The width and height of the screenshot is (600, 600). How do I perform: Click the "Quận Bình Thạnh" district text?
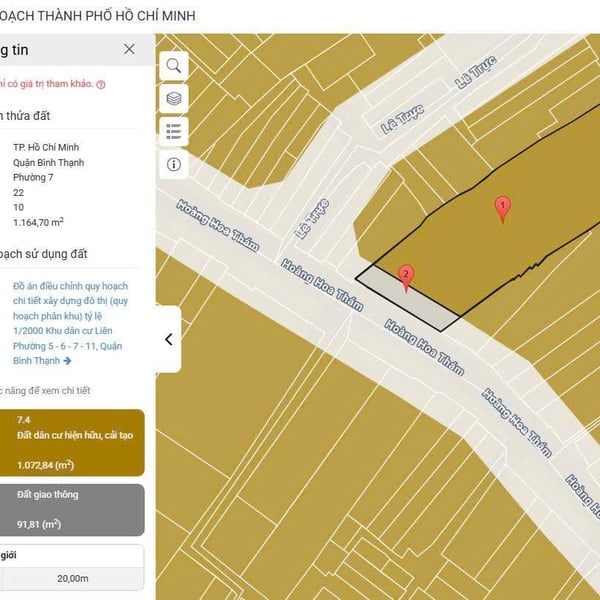point(48,163)
